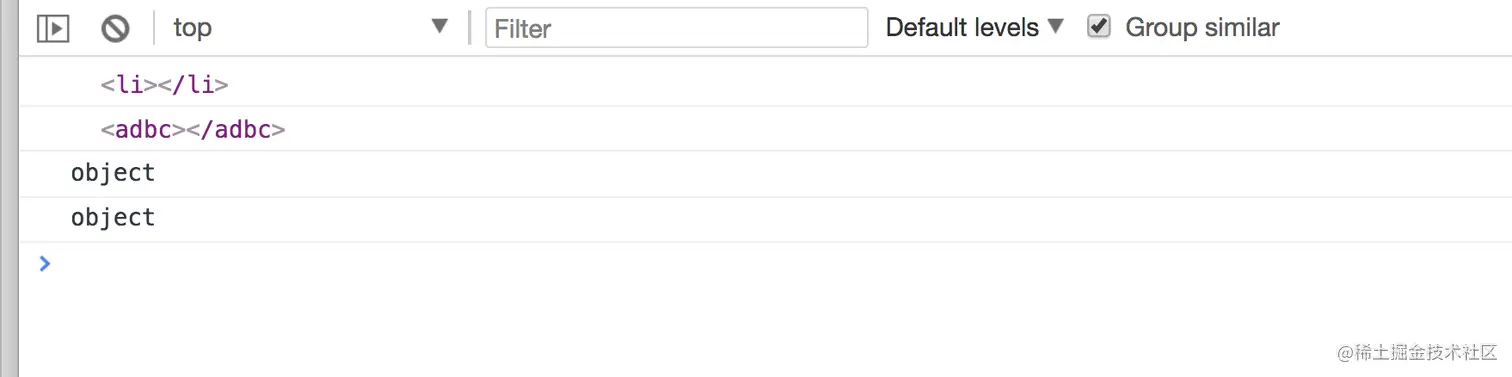This screenshot has height=377, width=1512.
Task: Uncheck the Group similar checkbox
Action: click(x=1099, y=26)
